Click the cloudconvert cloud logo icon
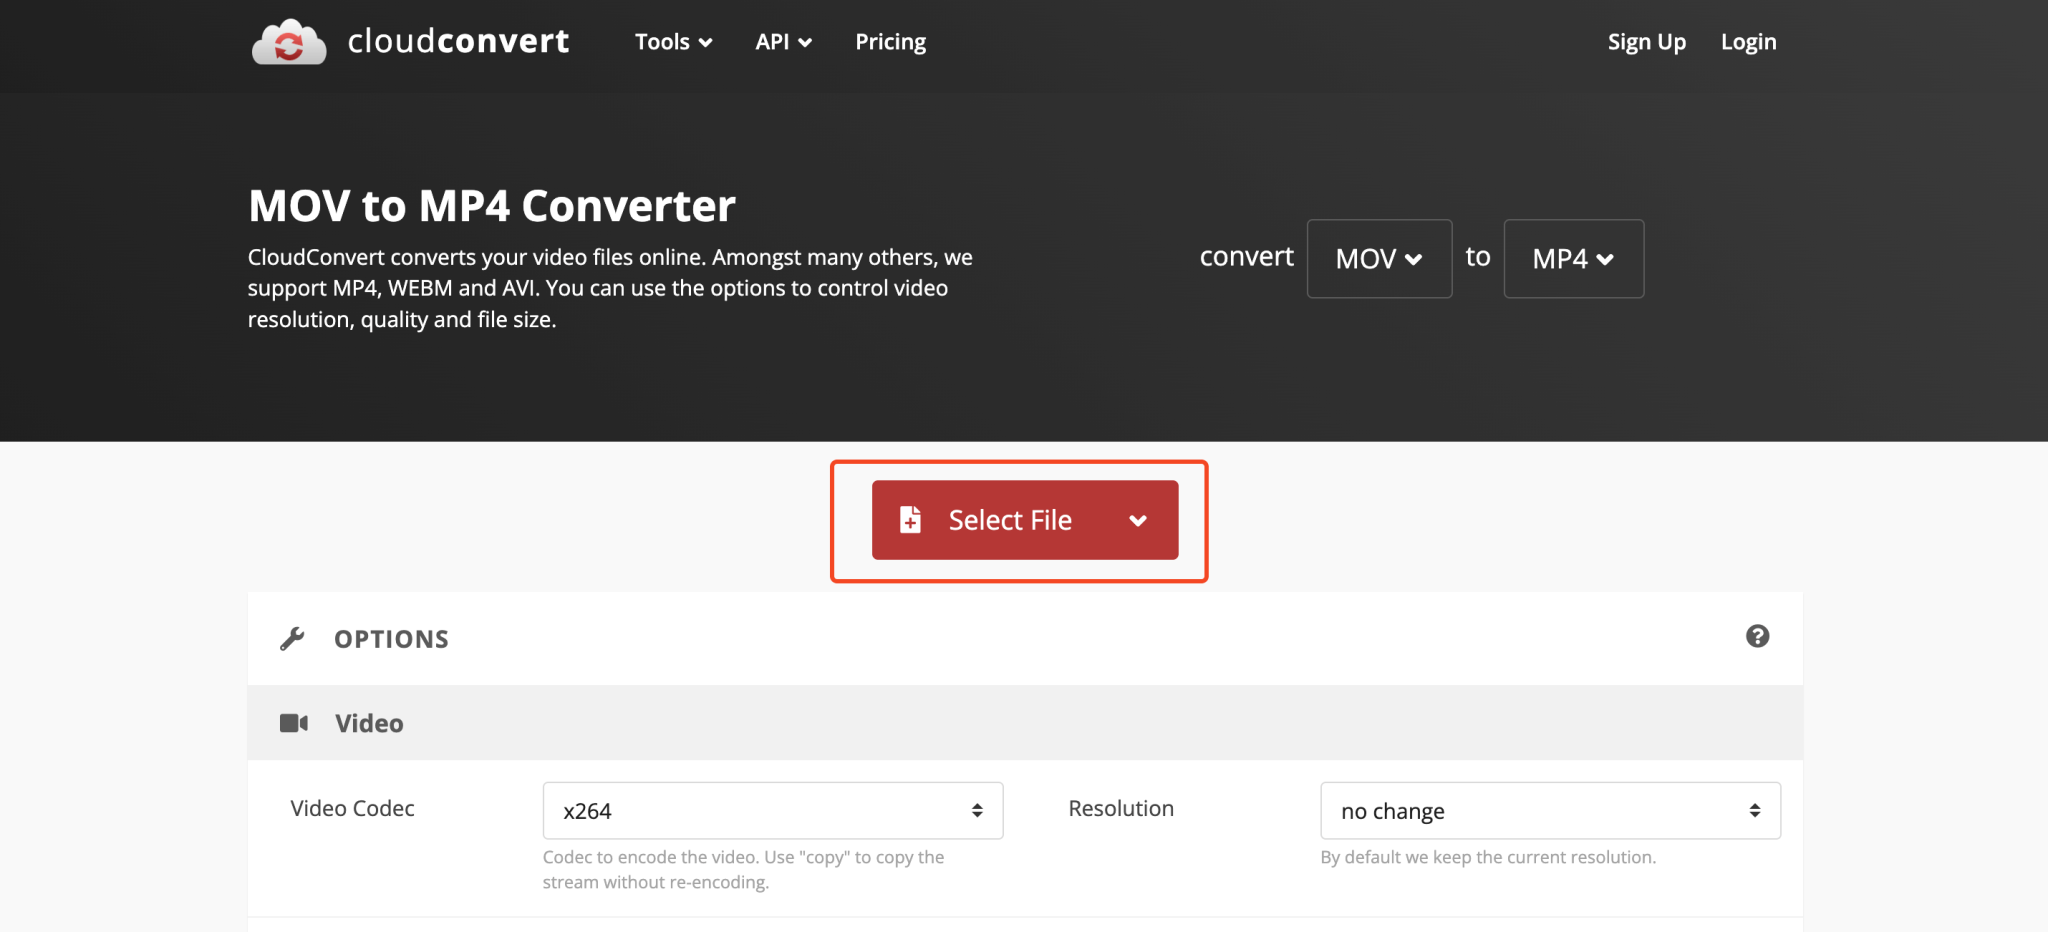This screenshot has height=932, width=2048. click(289, 41)
